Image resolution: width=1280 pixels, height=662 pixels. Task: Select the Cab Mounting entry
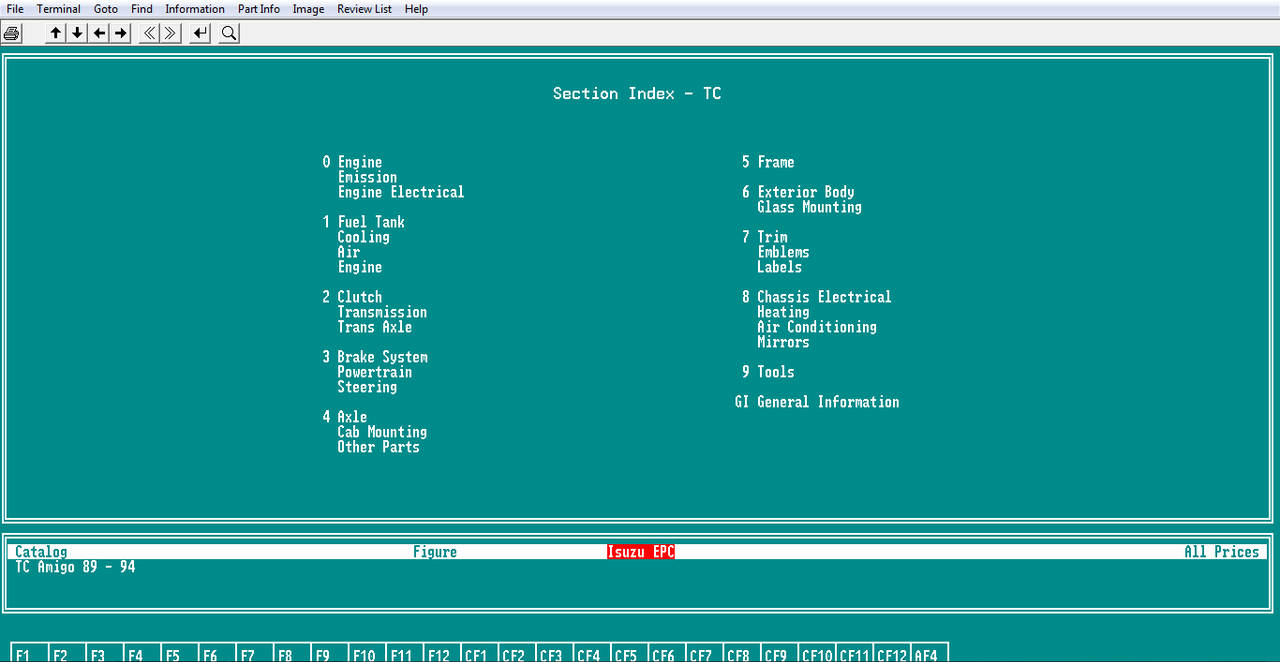[382, 432]
